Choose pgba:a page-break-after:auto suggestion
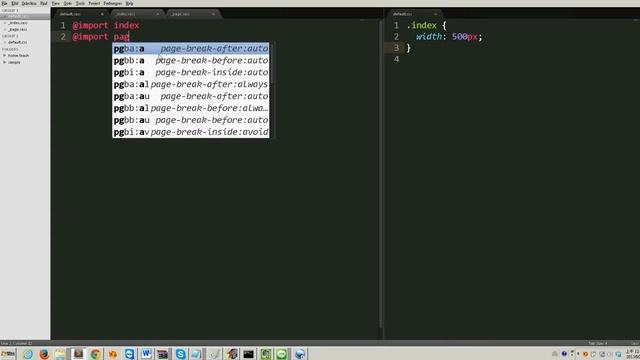Image resolution: width=640 pixels, height=360 pixels. pyautogui.click(x=191, y=49)
